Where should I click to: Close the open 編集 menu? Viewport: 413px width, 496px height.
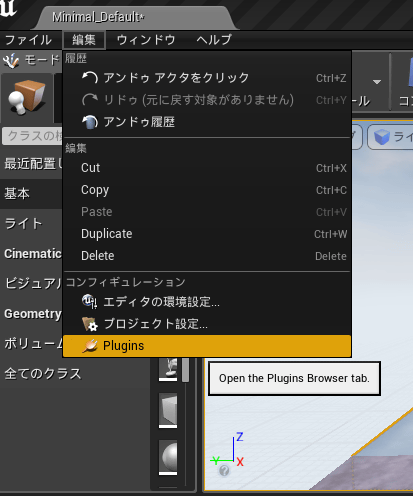(x=84, y=40)
